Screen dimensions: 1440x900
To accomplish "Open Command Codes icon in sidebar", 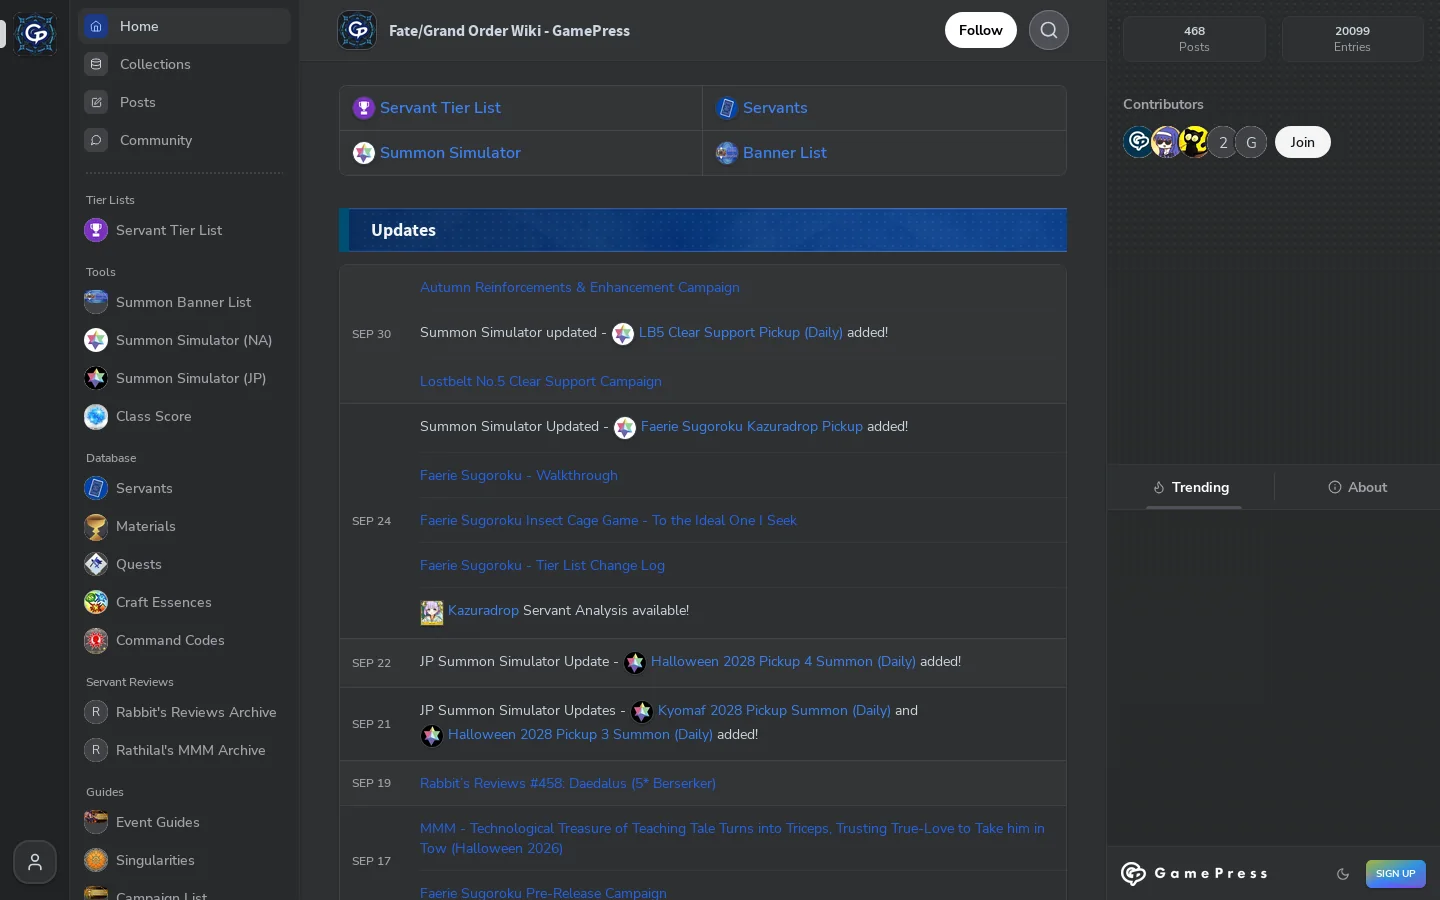I will click(96, 640).
